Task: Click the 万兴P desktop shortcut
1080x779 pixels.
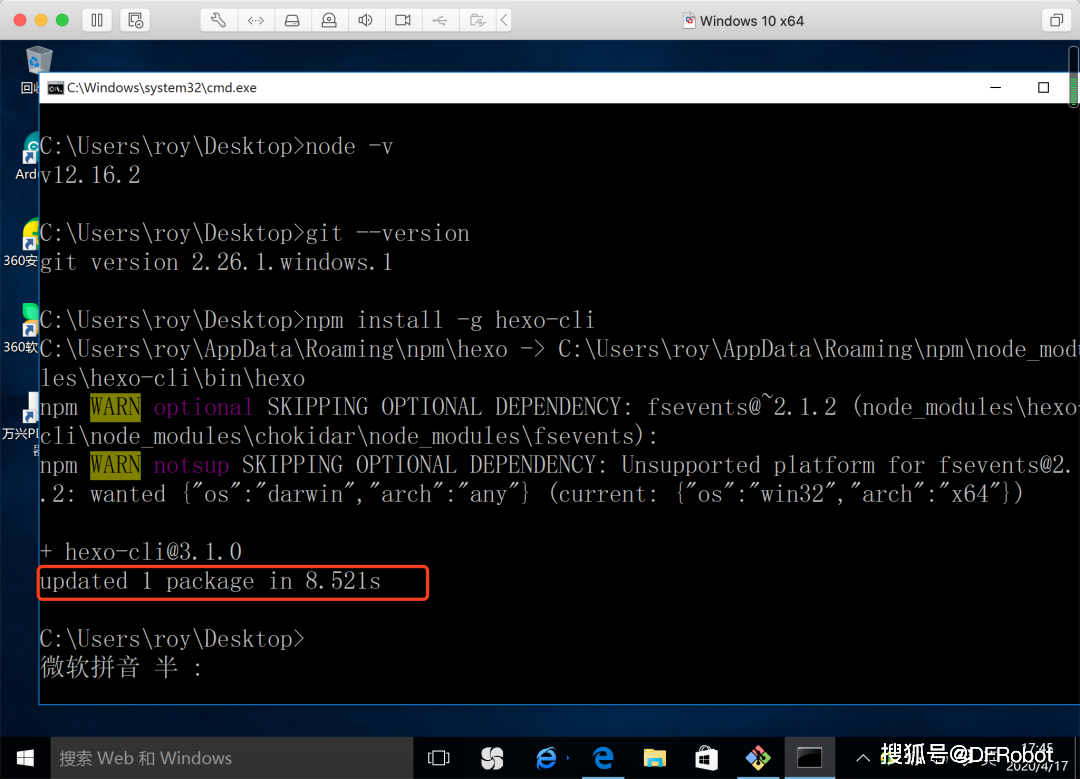Action: pos(21,422)
